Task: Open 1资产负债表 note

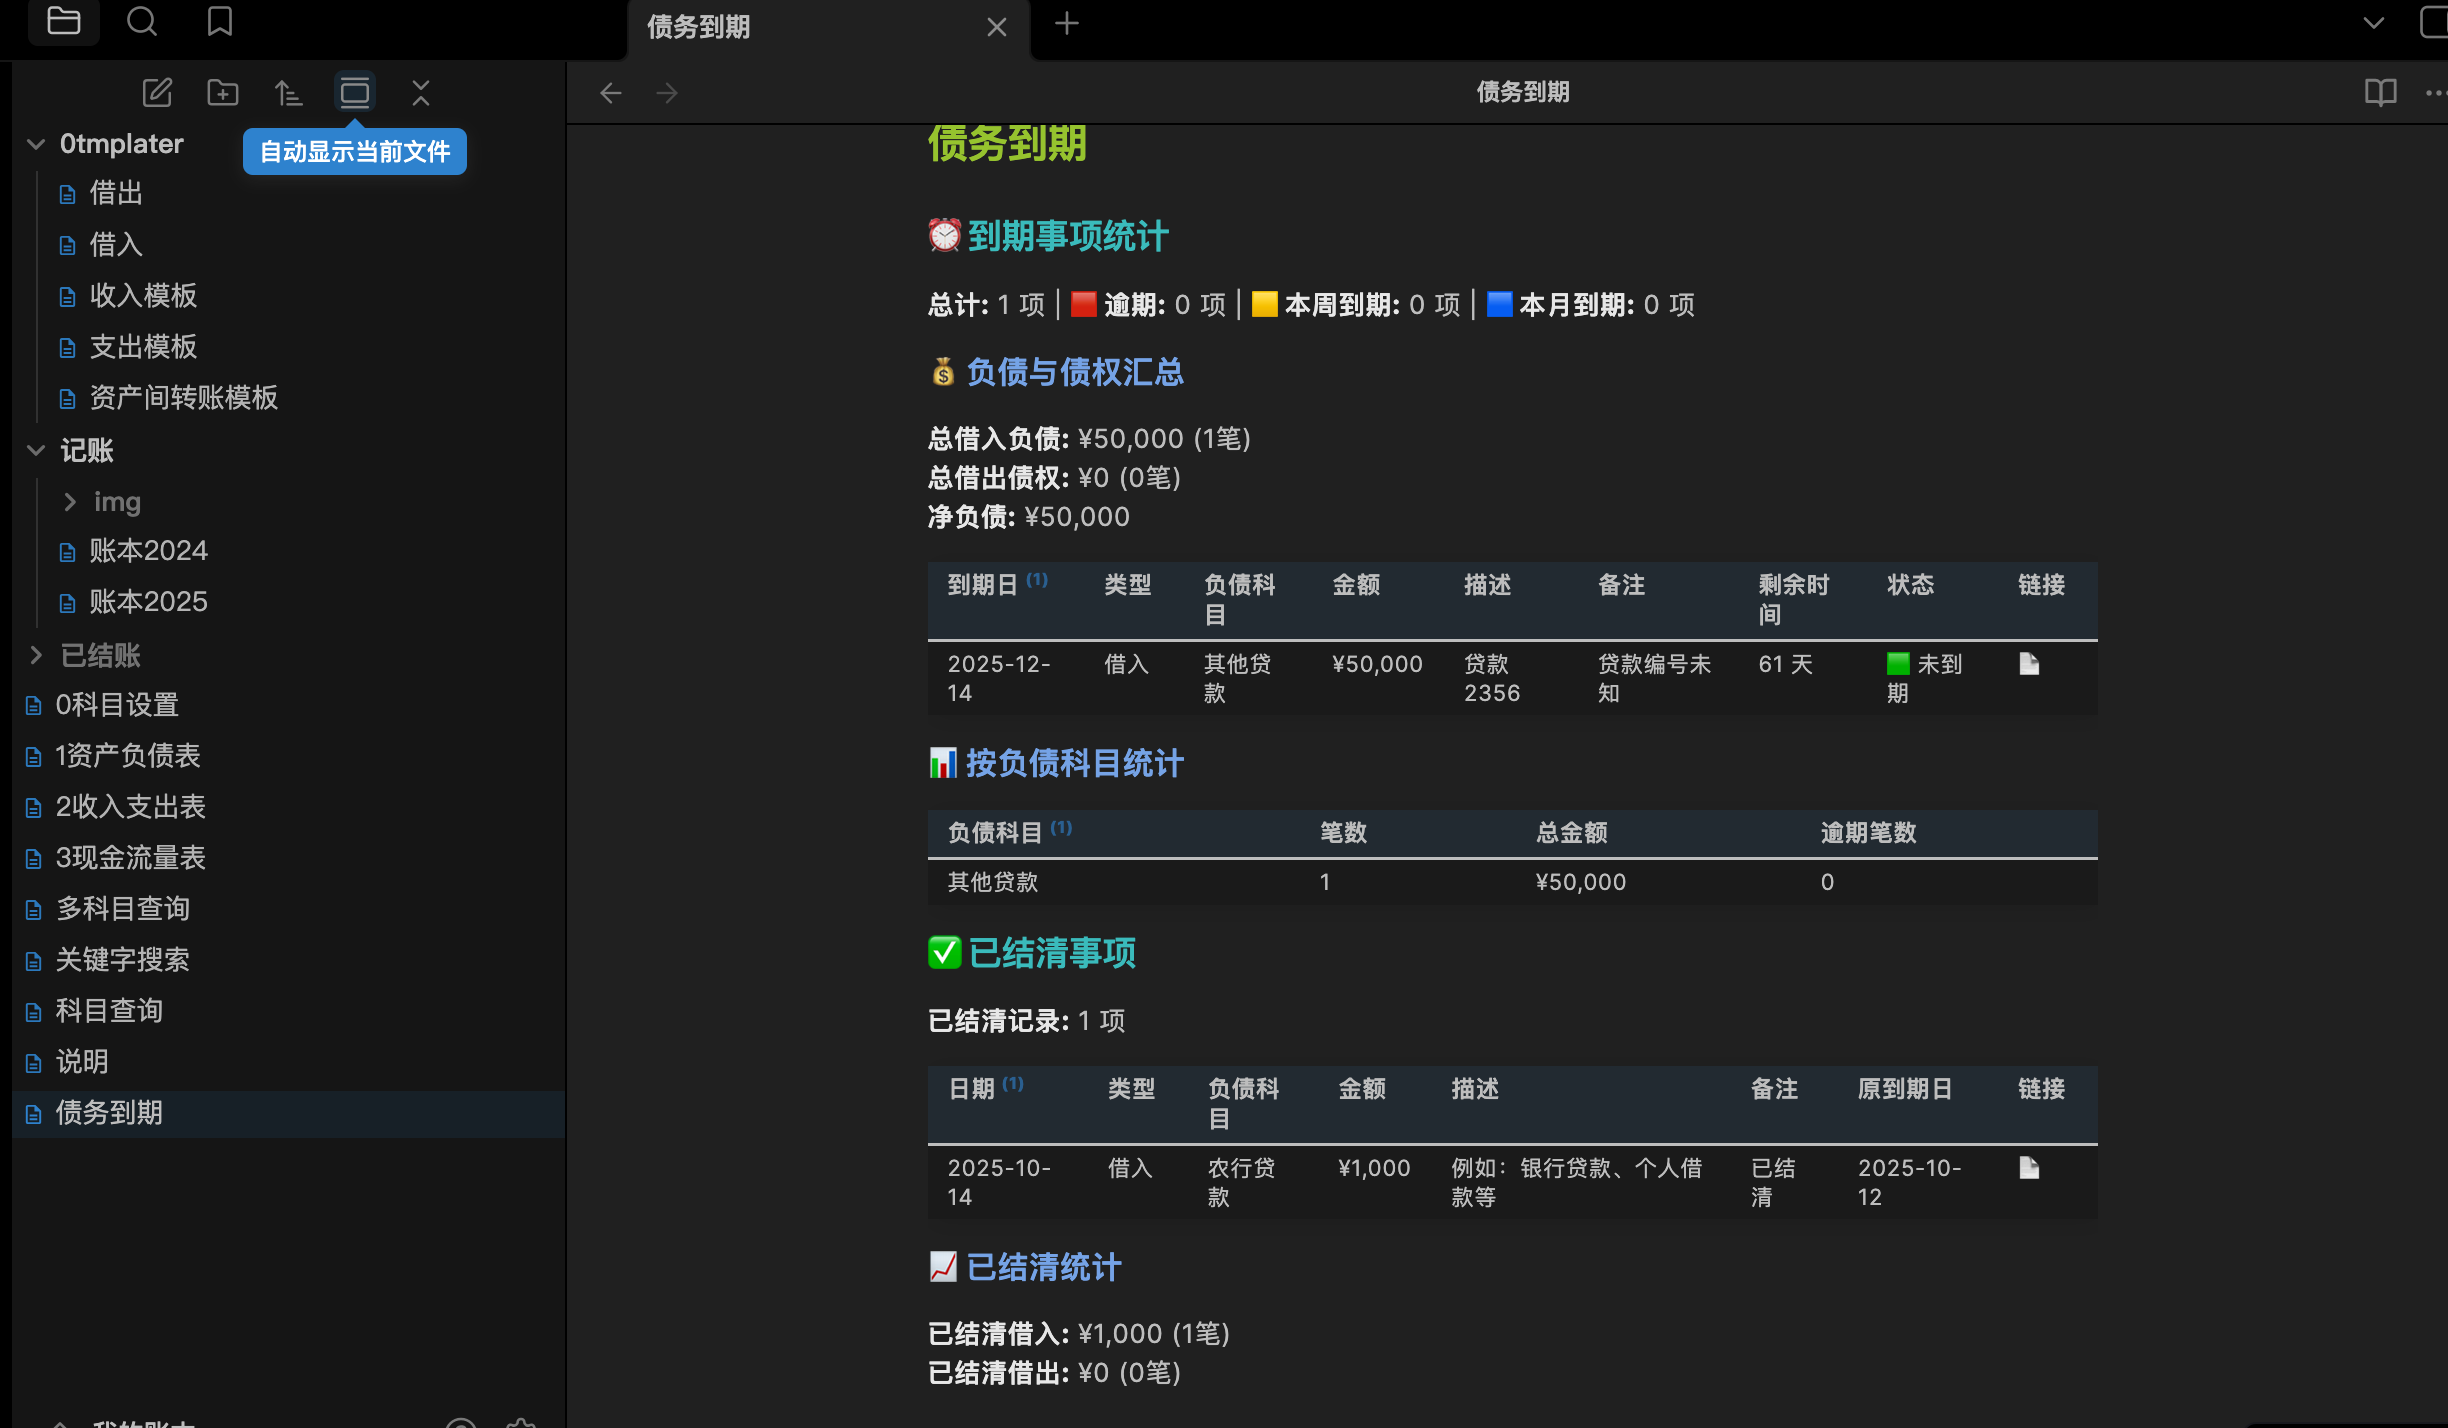Action: click(128, 756)
